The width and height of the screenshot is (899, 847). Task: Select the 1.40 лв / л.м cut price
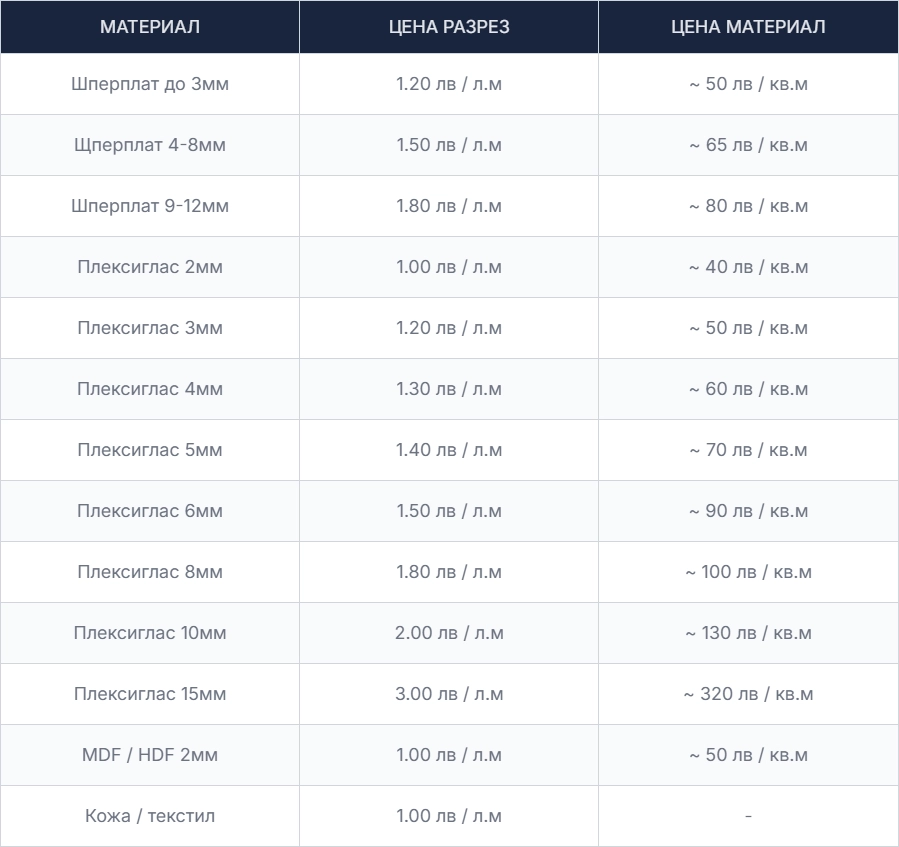click(x=449, y=450)
